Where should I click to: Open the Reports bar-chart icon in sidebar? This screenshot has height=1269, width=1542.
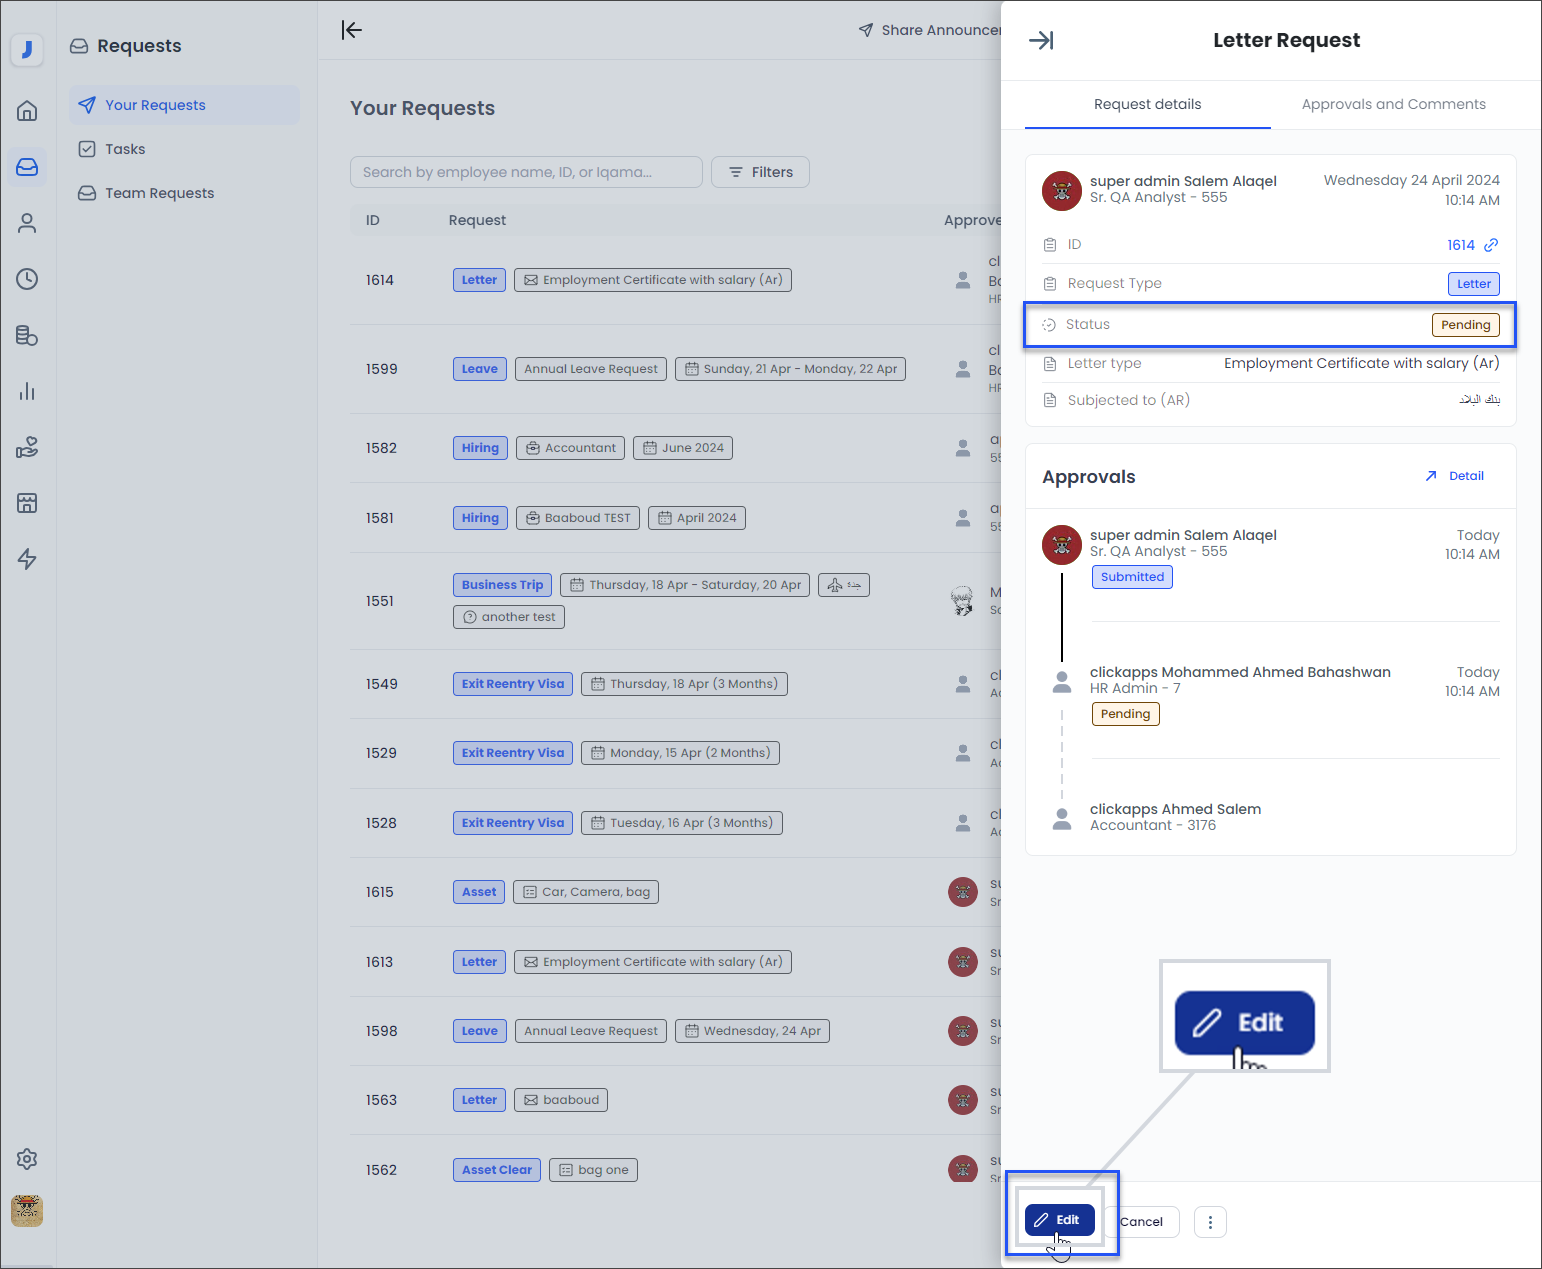click(27, 391)
